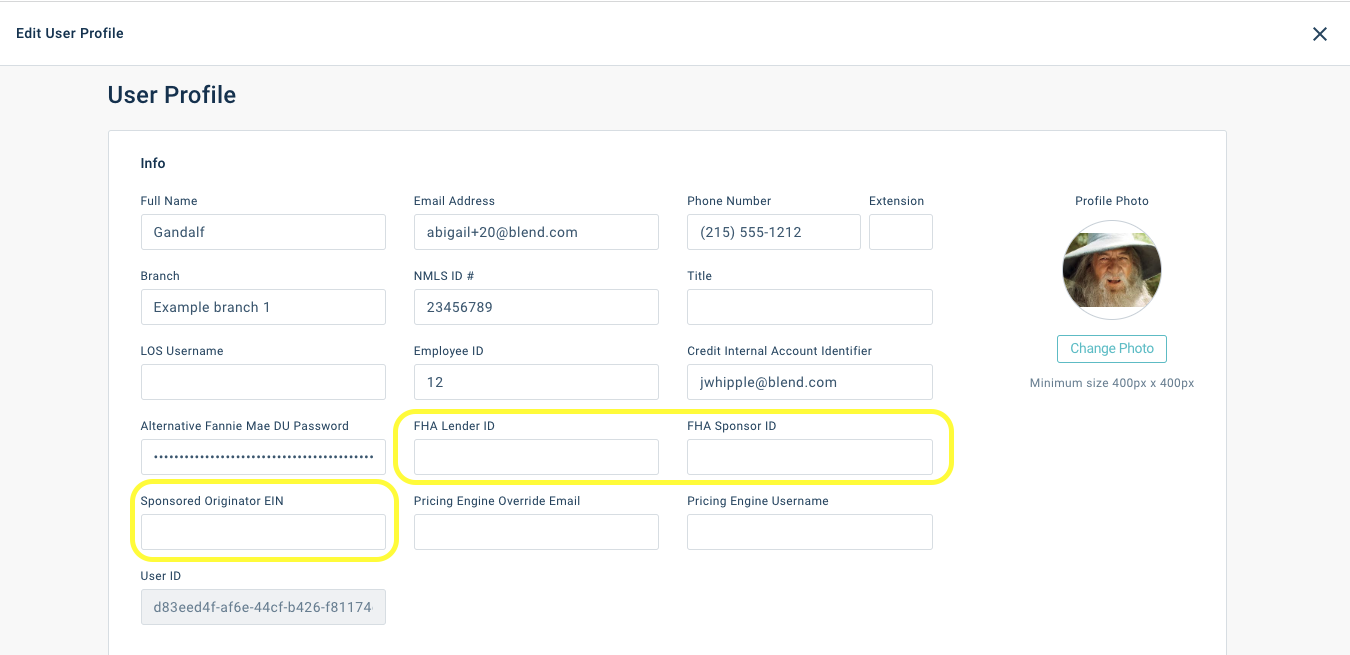The width and height of the screenshot is (1350, 655).
Task: Click the LOS Username field
Action: 263,382
